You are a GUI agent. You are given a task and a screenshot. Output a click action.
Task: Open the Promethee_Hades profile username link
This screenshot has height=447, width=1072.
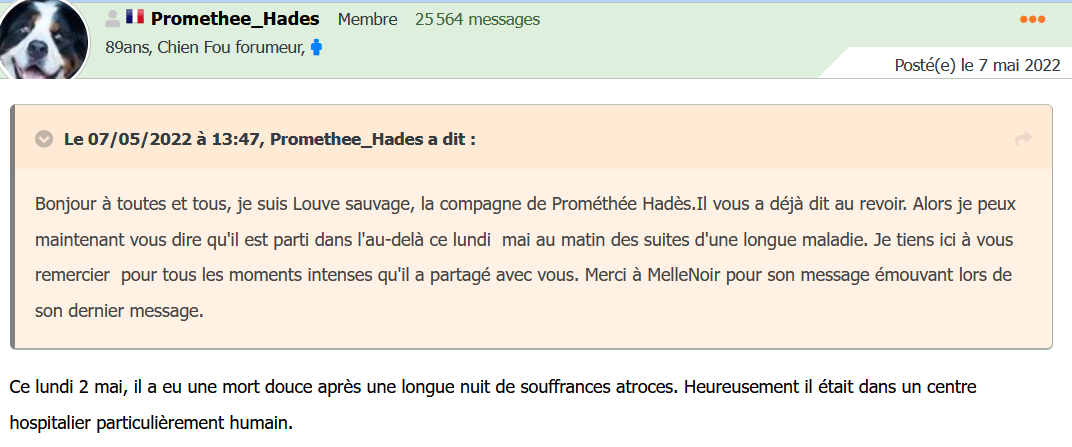[x=235, y=19]
